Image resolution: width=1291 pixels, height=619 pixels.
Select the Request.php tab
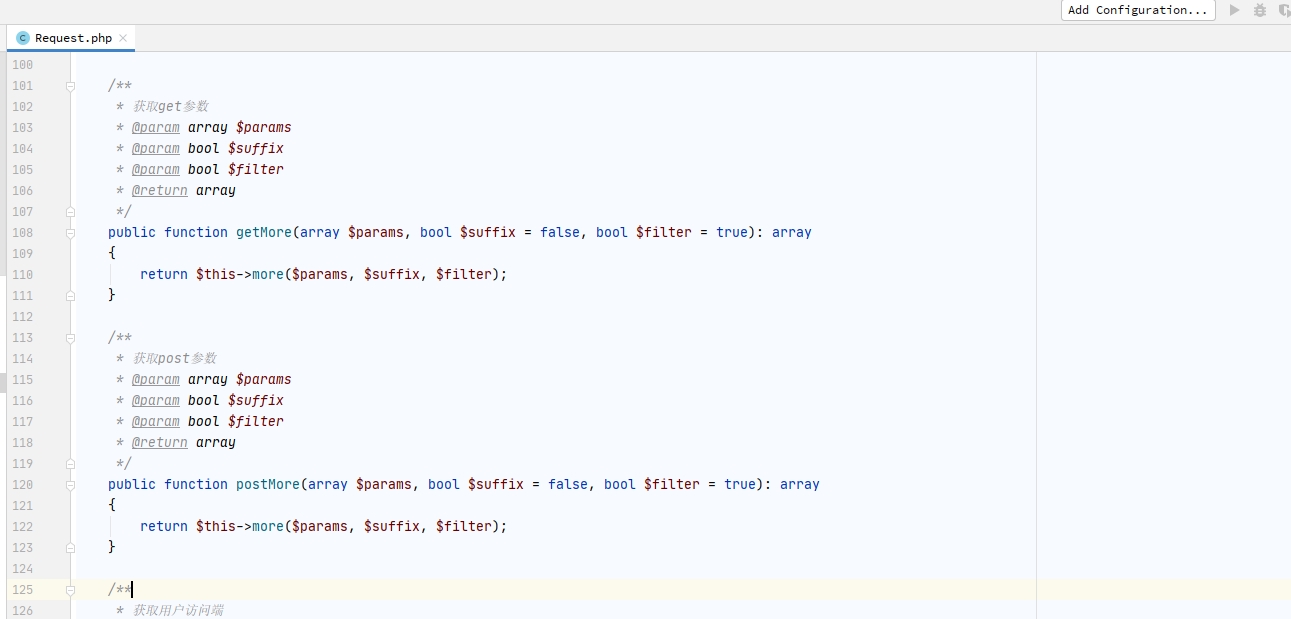[x=73, y=38]
